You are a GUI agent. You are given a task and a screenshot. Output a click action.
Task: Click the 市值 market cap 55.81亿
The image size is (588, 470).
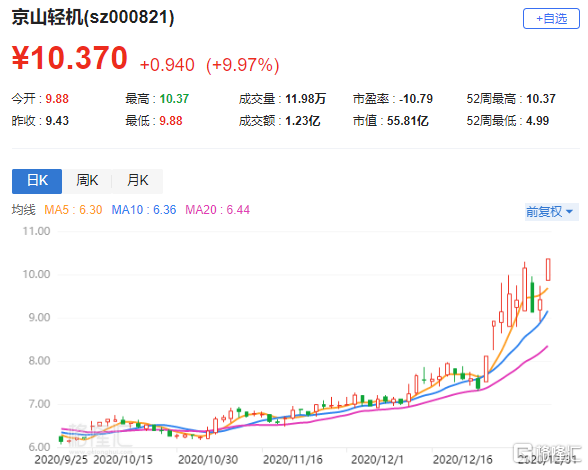click(x=408, y=121)
